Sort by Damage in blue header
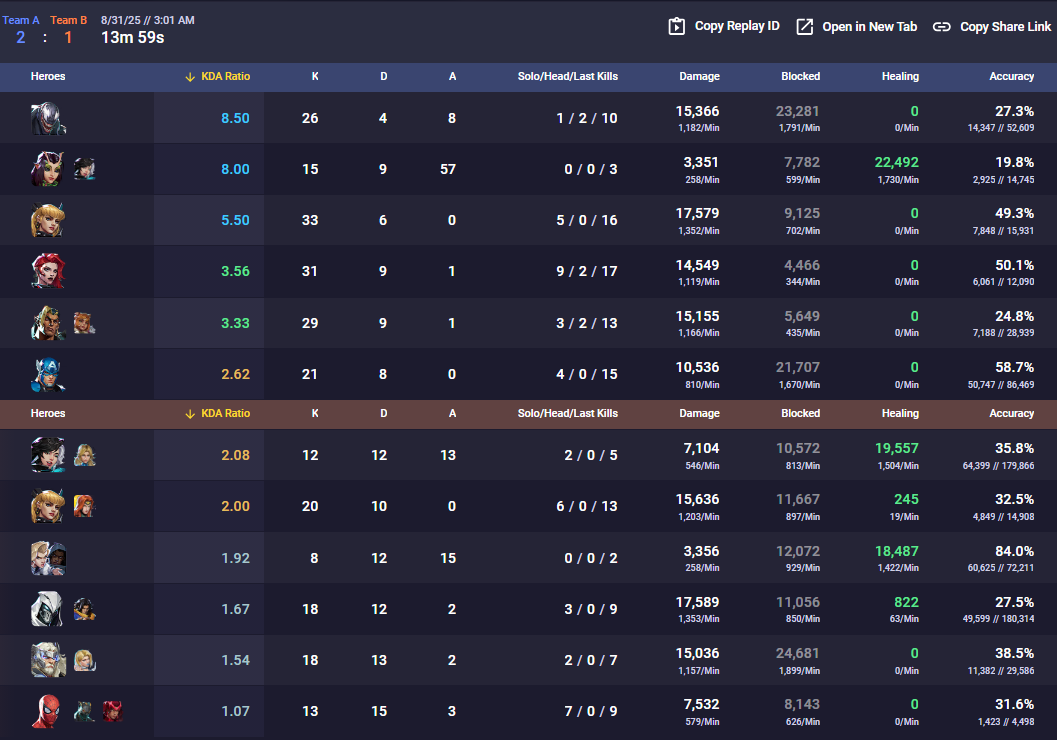1057x740 pixels. click(699, 76)
